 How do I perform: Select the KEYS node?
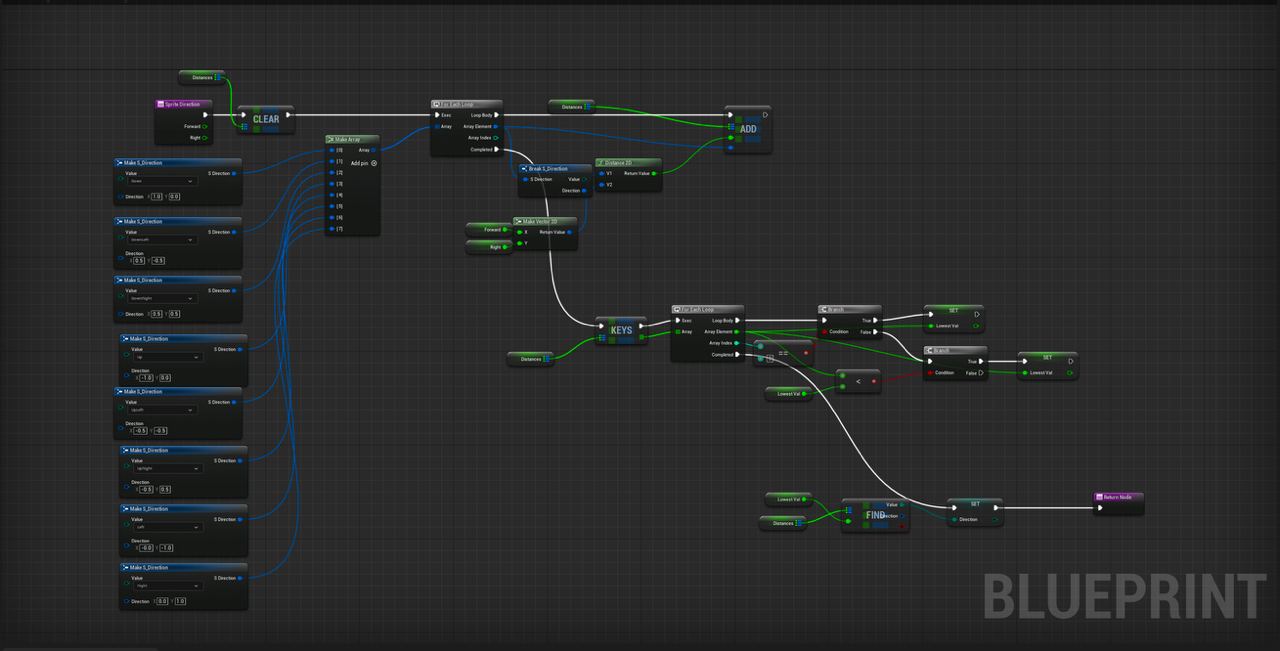click(x=621, y=331)
